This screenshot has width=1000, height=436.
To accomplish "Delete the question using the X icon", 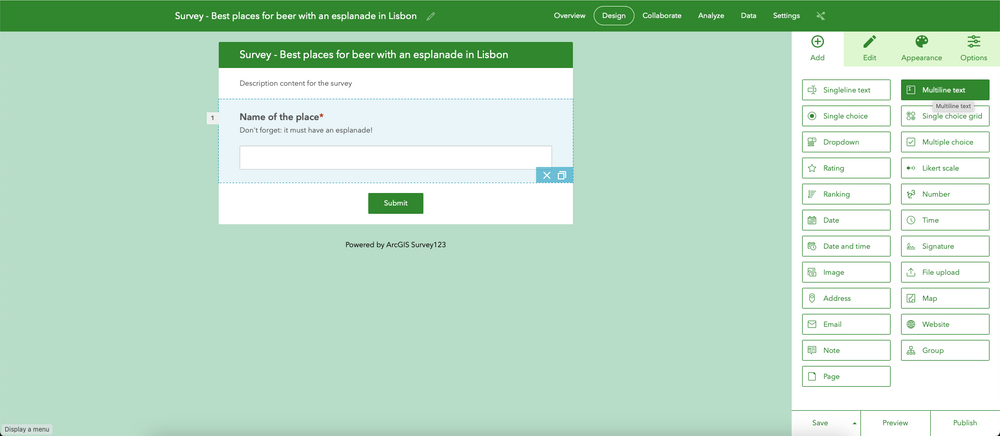I will click(x=547, y=176).
